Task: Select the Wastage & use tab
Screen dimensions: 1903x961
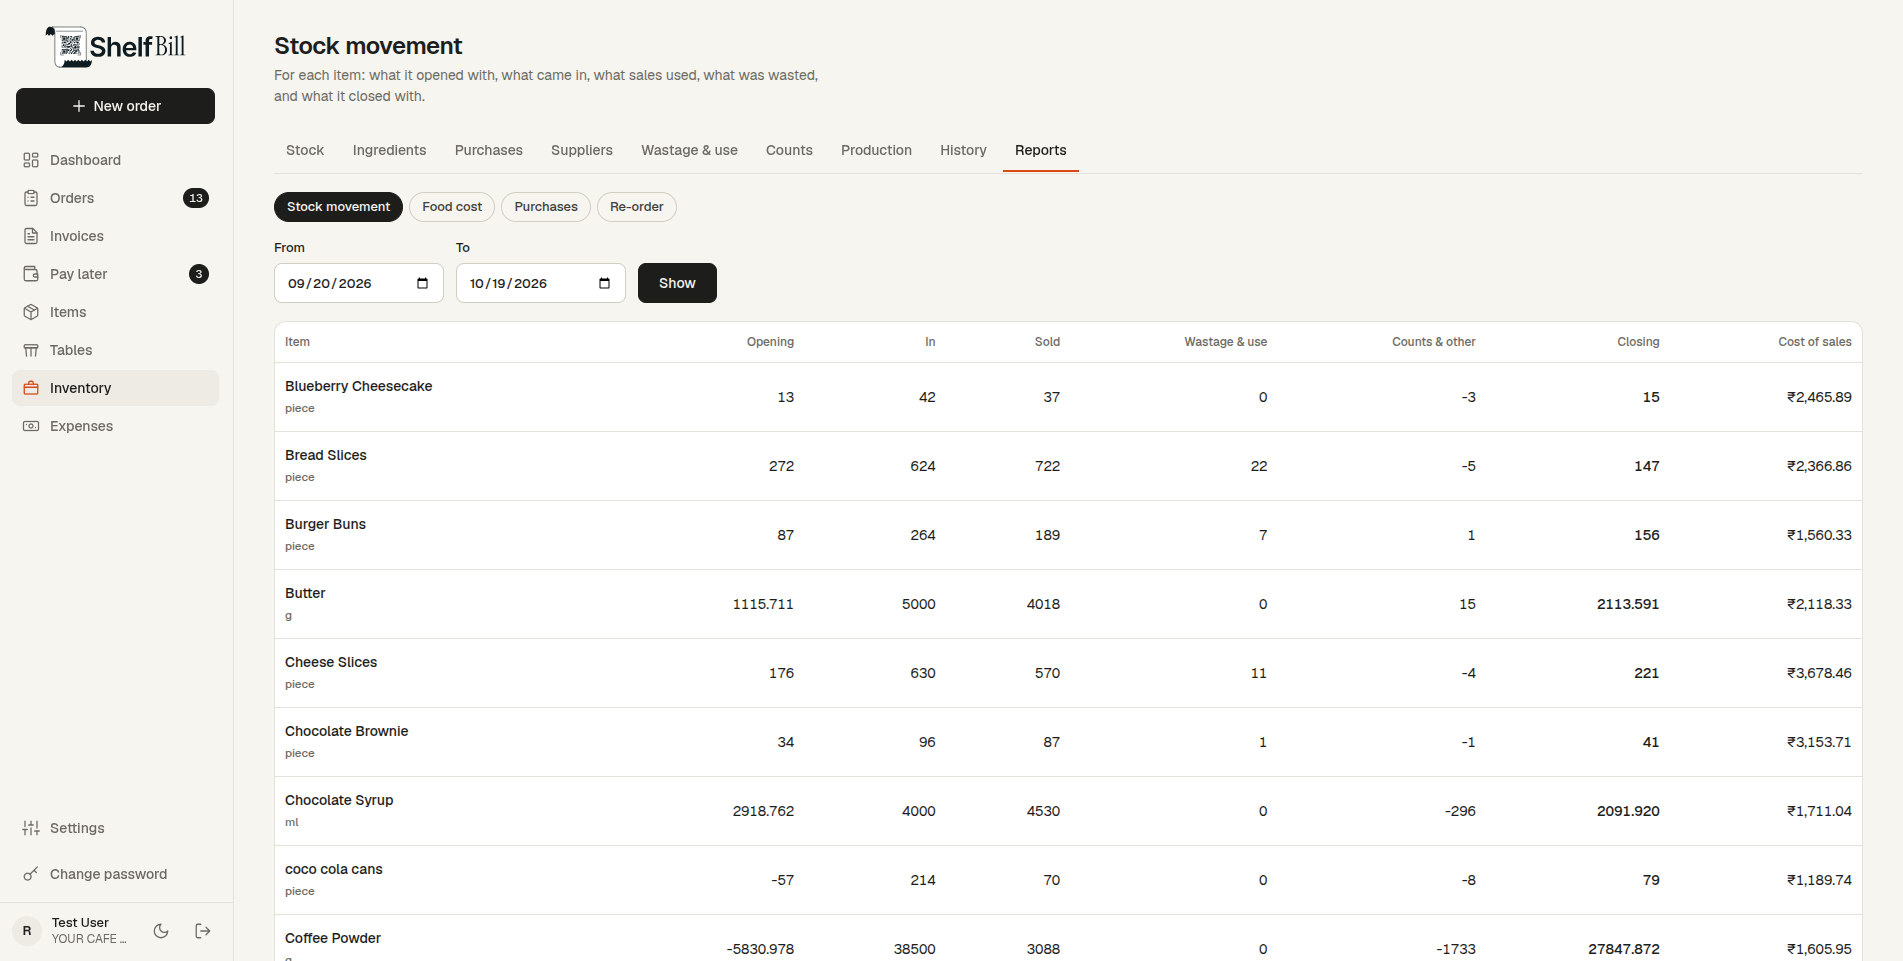Action: tap(689, 150)
